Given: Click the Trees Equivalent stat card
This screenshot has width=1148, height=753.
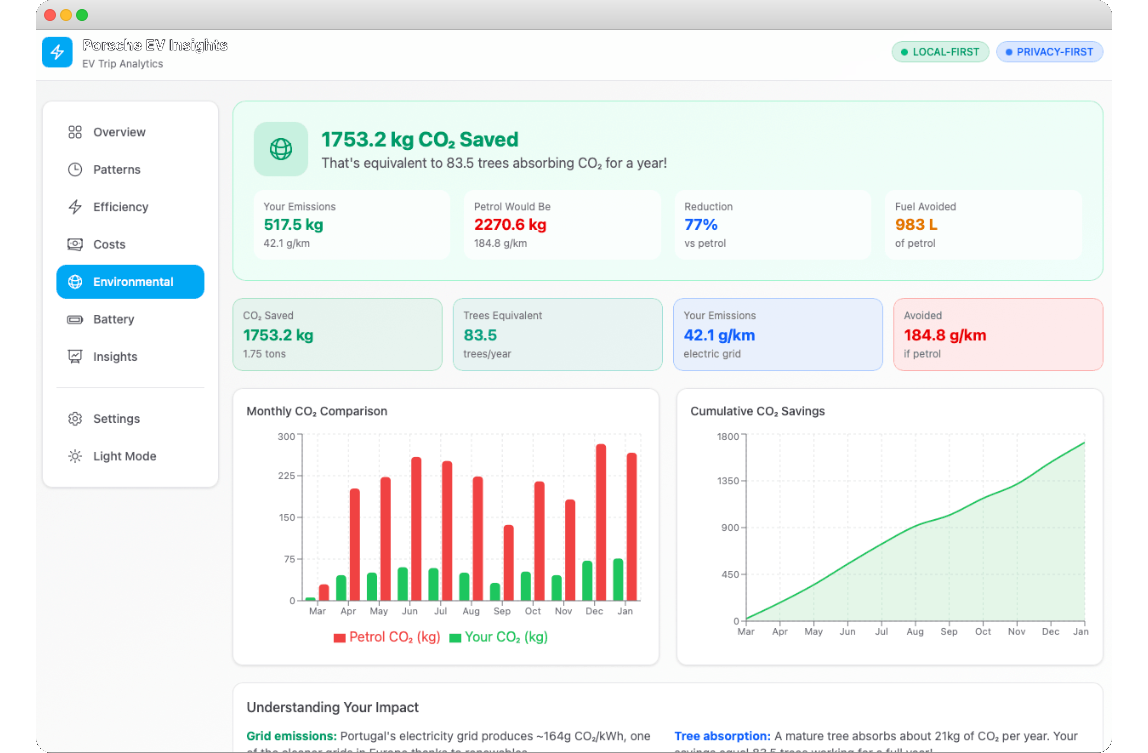Looking at the screenshot, I should pos(557,333).
